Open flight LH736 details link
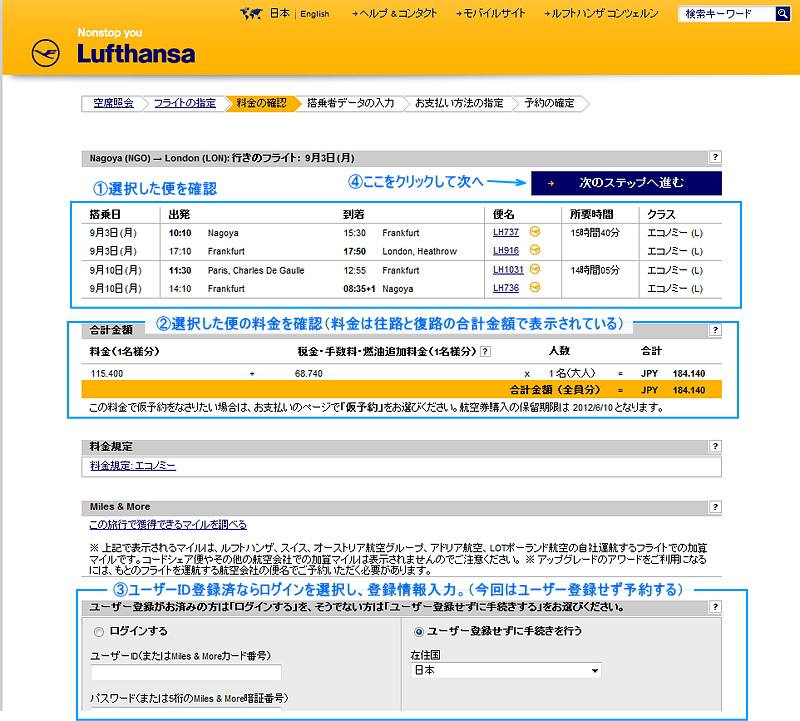800x721 pixels. (506, 288)
